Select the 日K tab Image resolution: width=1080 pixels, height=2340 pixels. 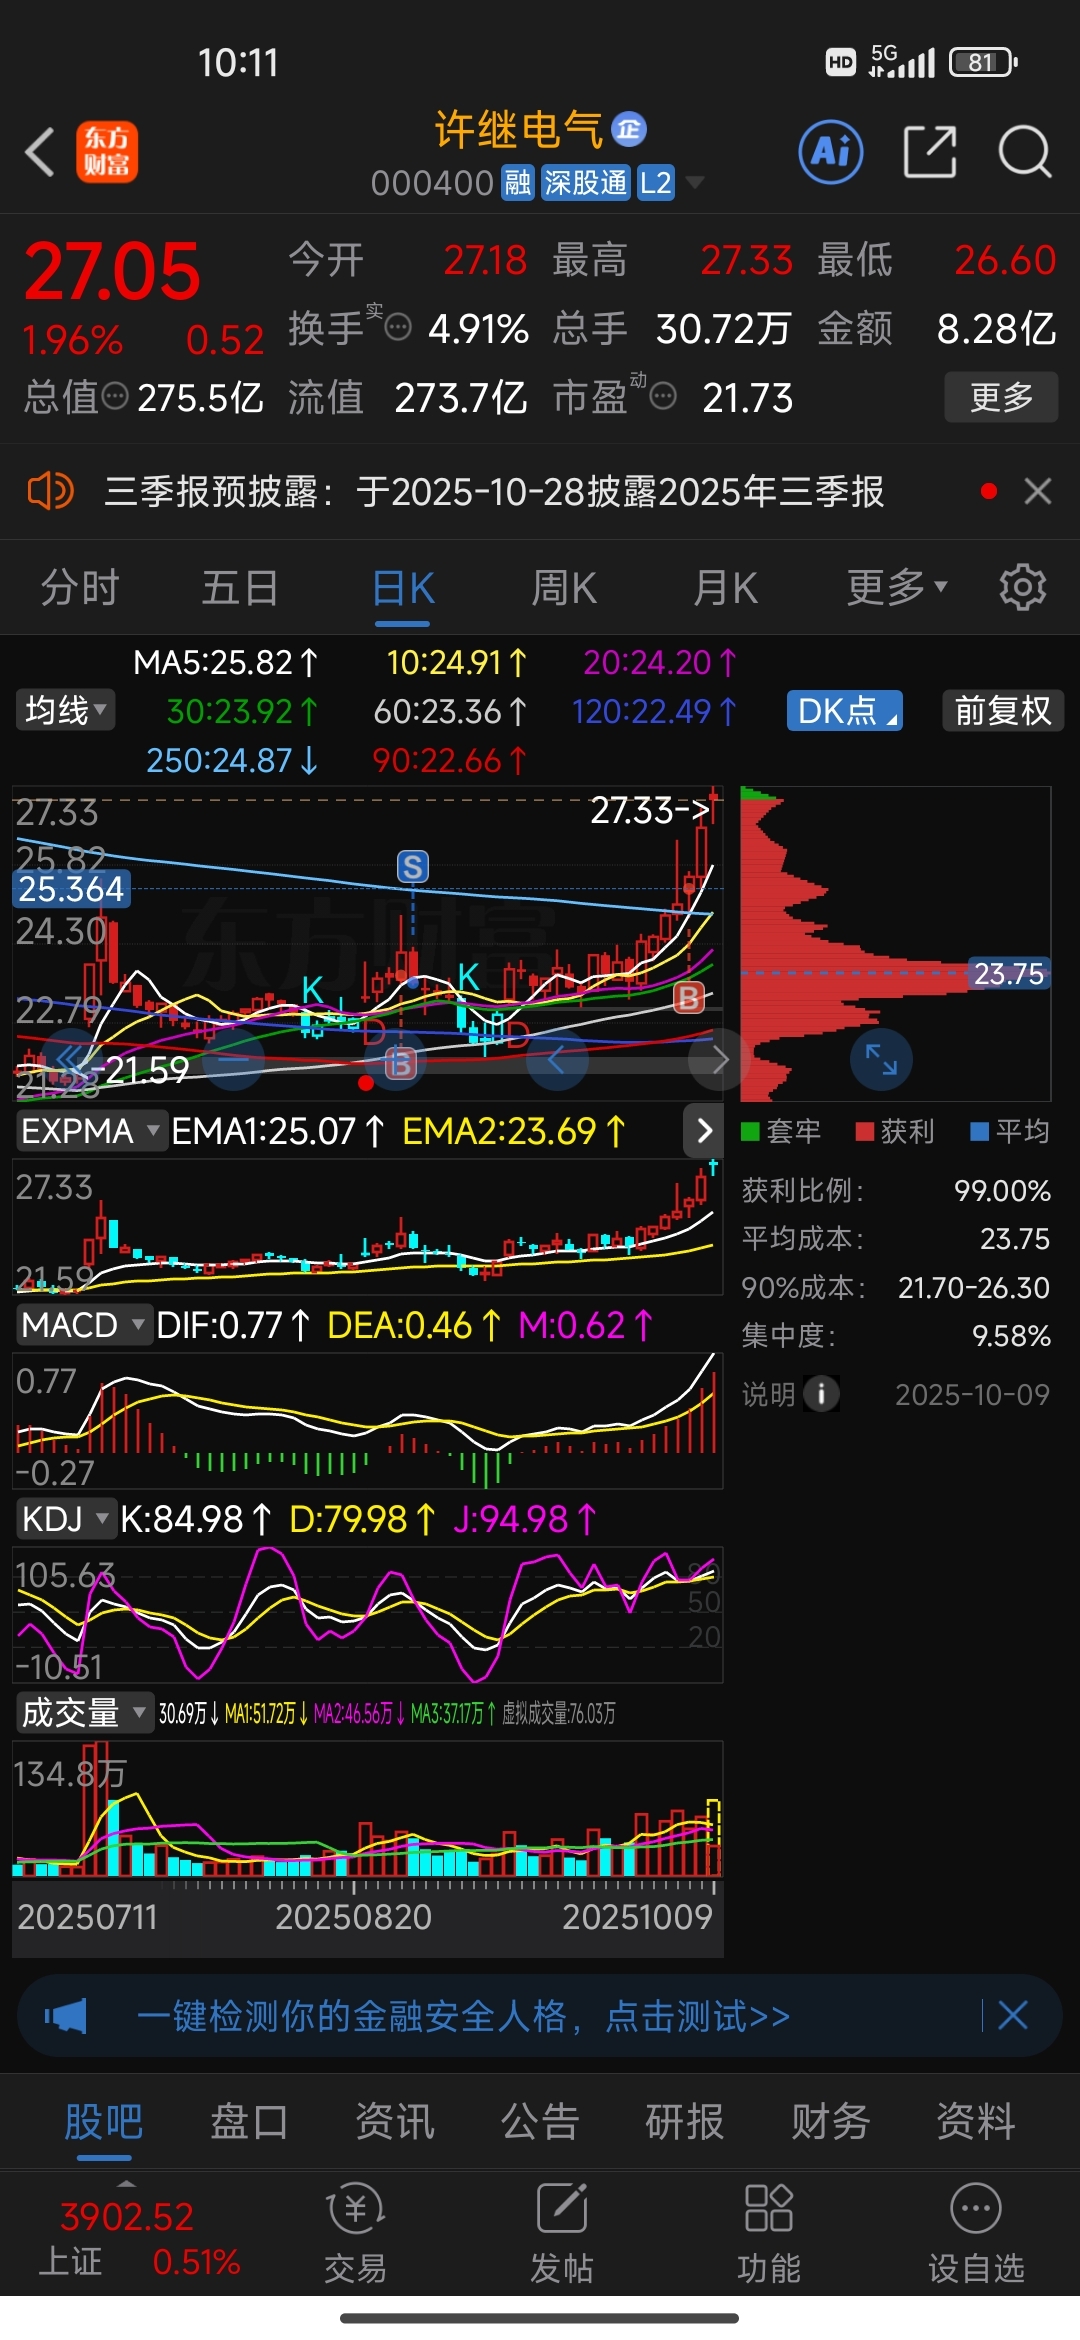tap(403, 587)
